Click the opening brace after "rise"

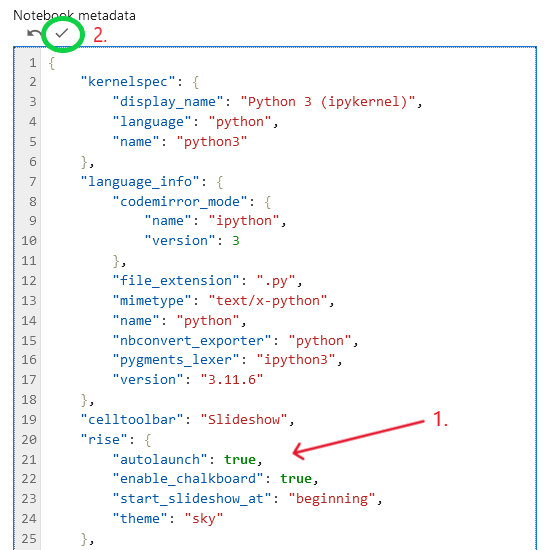click(x=148, y=440)
